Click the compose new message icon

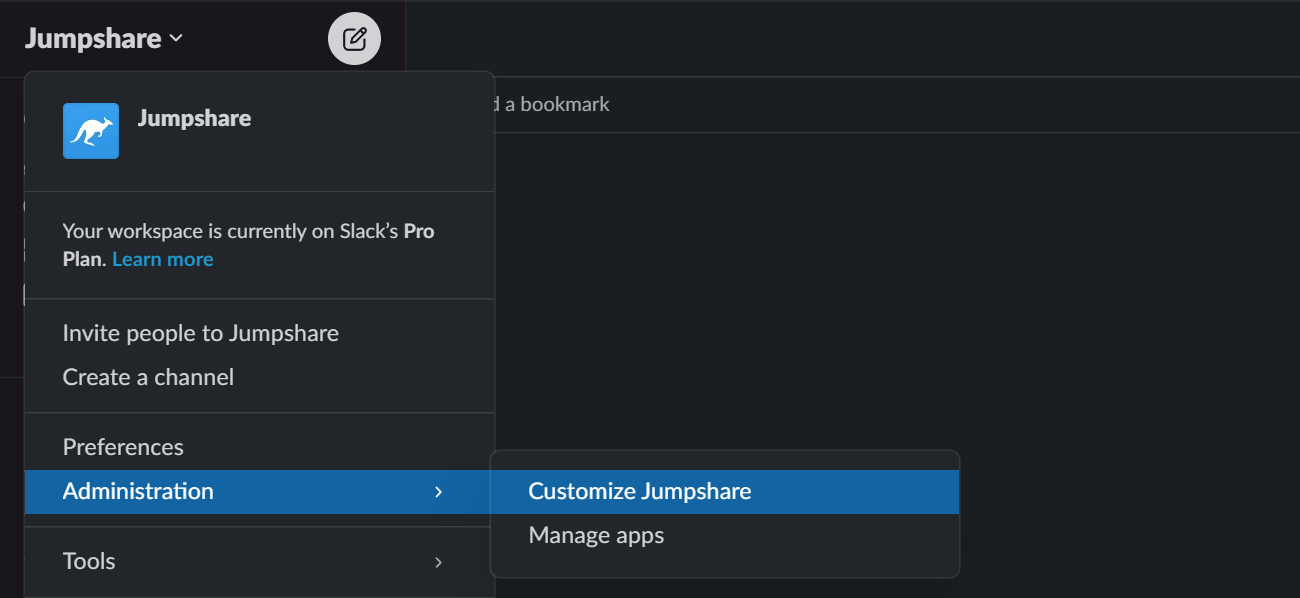pyautogui.click(x=354, y=39)
